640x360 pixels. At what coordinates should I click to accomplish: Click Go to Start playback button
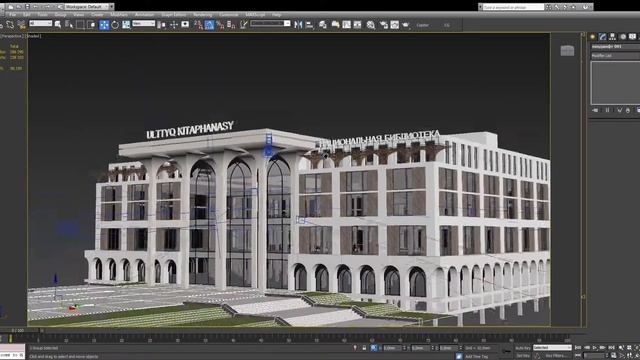click(578, 348)
